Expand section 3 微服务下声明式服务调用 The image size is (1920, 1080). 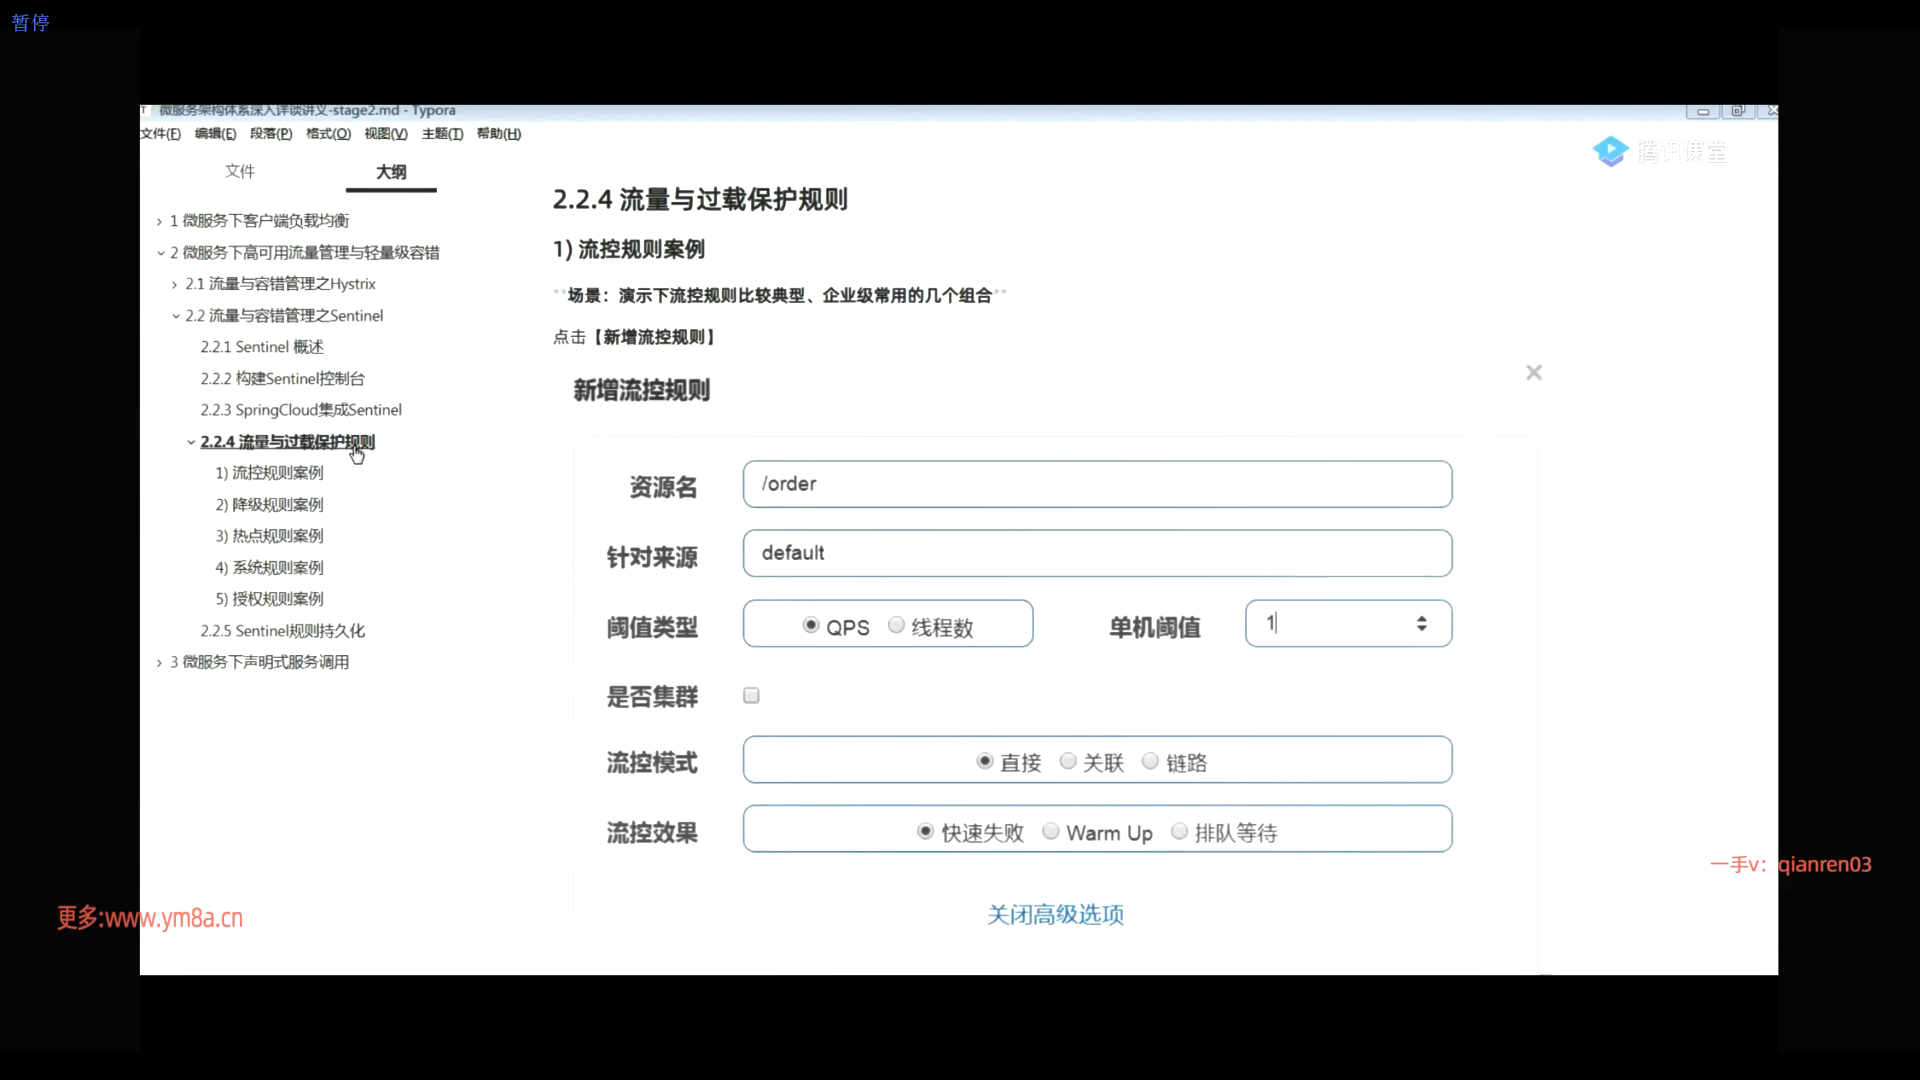click(x=159, y=663)
